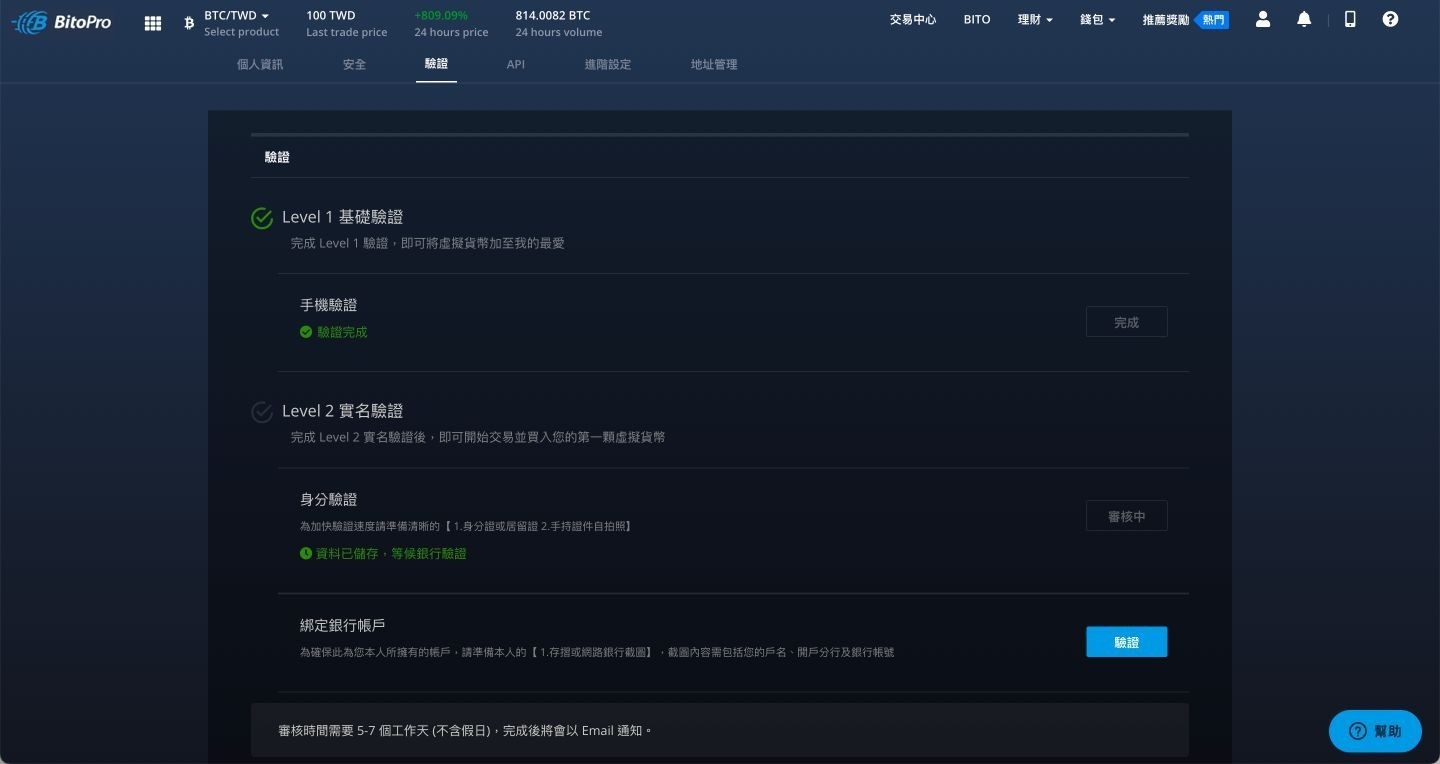Click the mobile app icon in top bar
The image size is (1440, 764).
(1350, 19)
